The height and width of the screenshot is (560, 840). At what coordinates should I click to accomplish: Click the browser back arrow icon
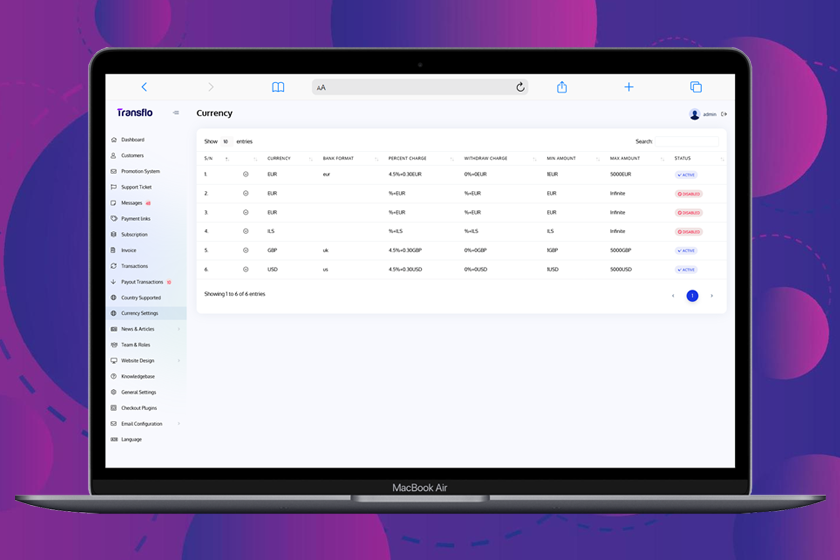tap(144, 88)
